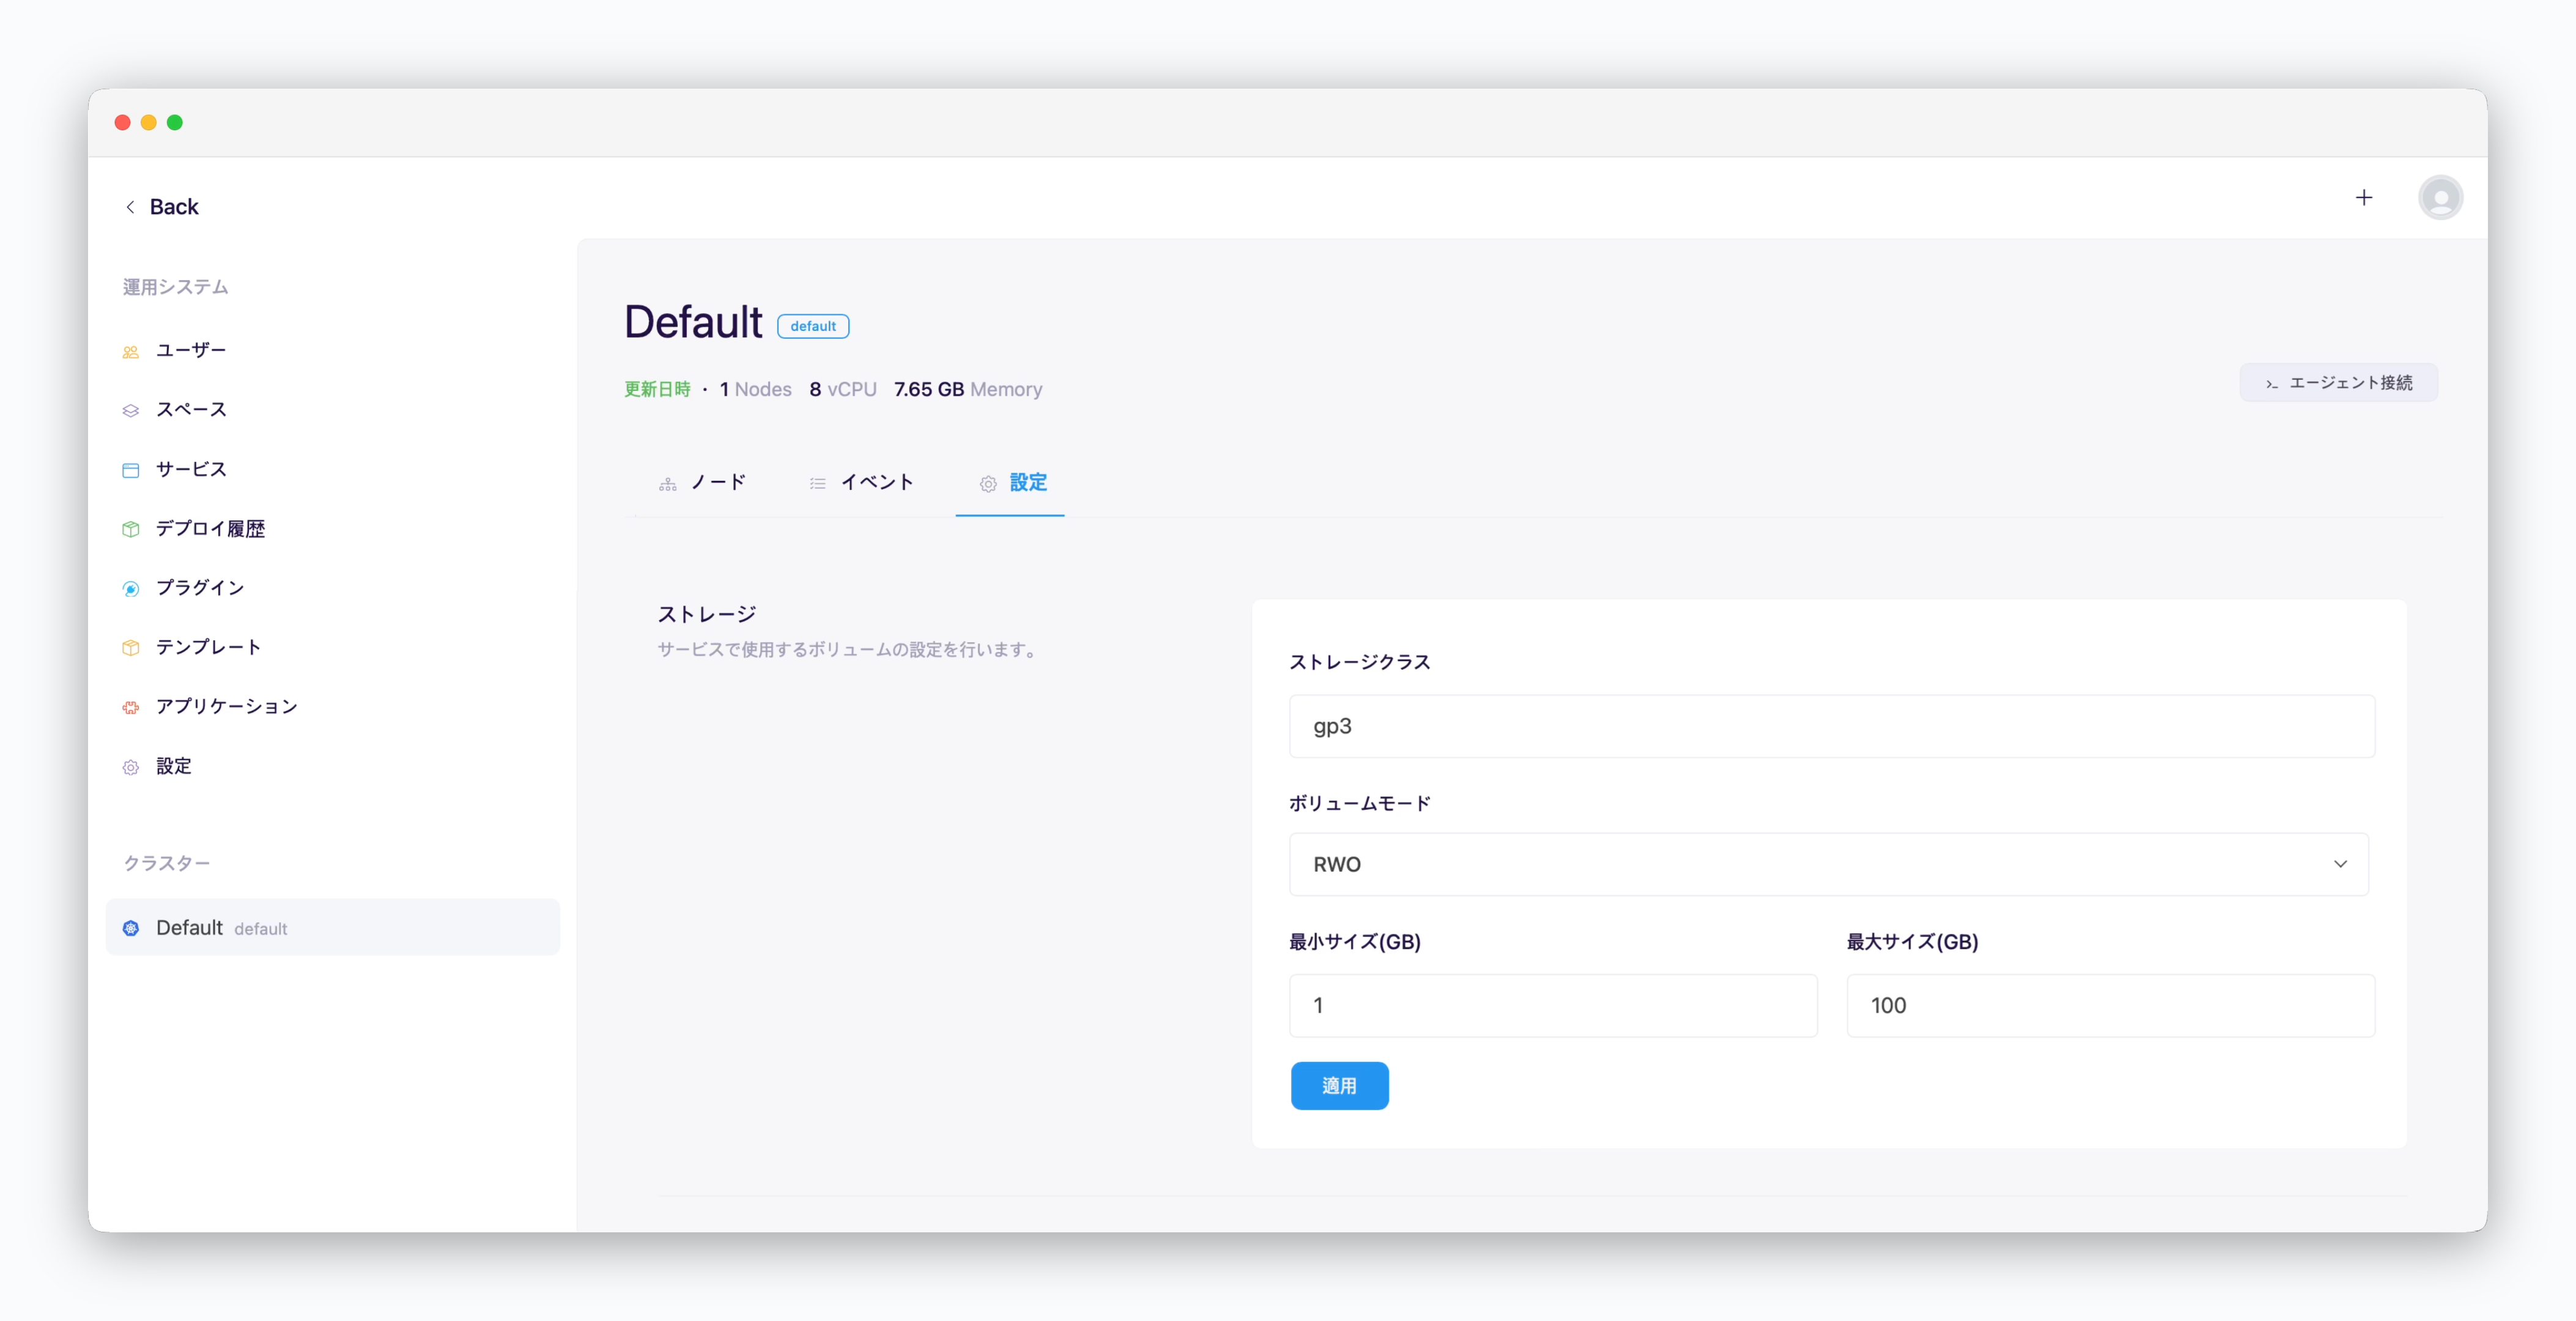
Task: Open プラグイン in the sidebar
Action: tap(200, 588)
